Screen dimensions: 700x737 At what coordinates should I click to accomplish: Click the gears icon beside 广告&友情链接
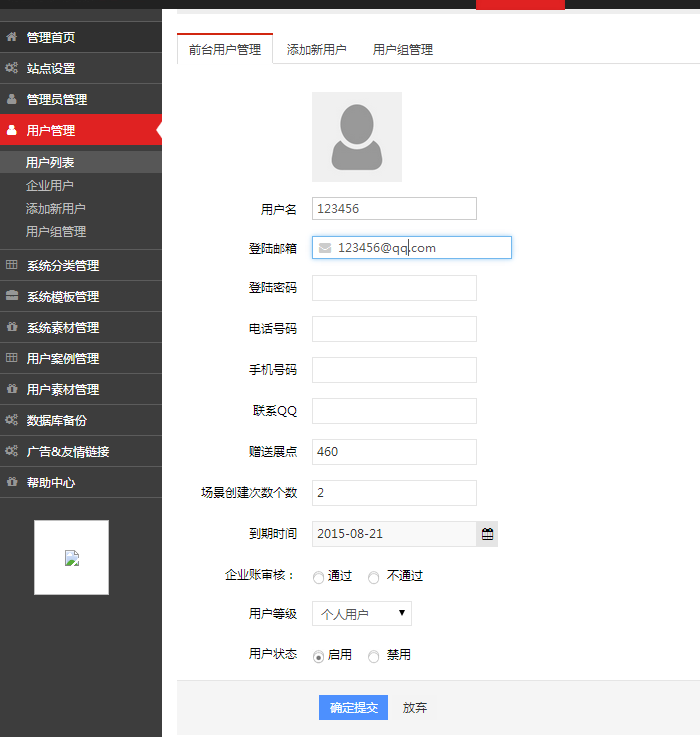tap(12, 451)
